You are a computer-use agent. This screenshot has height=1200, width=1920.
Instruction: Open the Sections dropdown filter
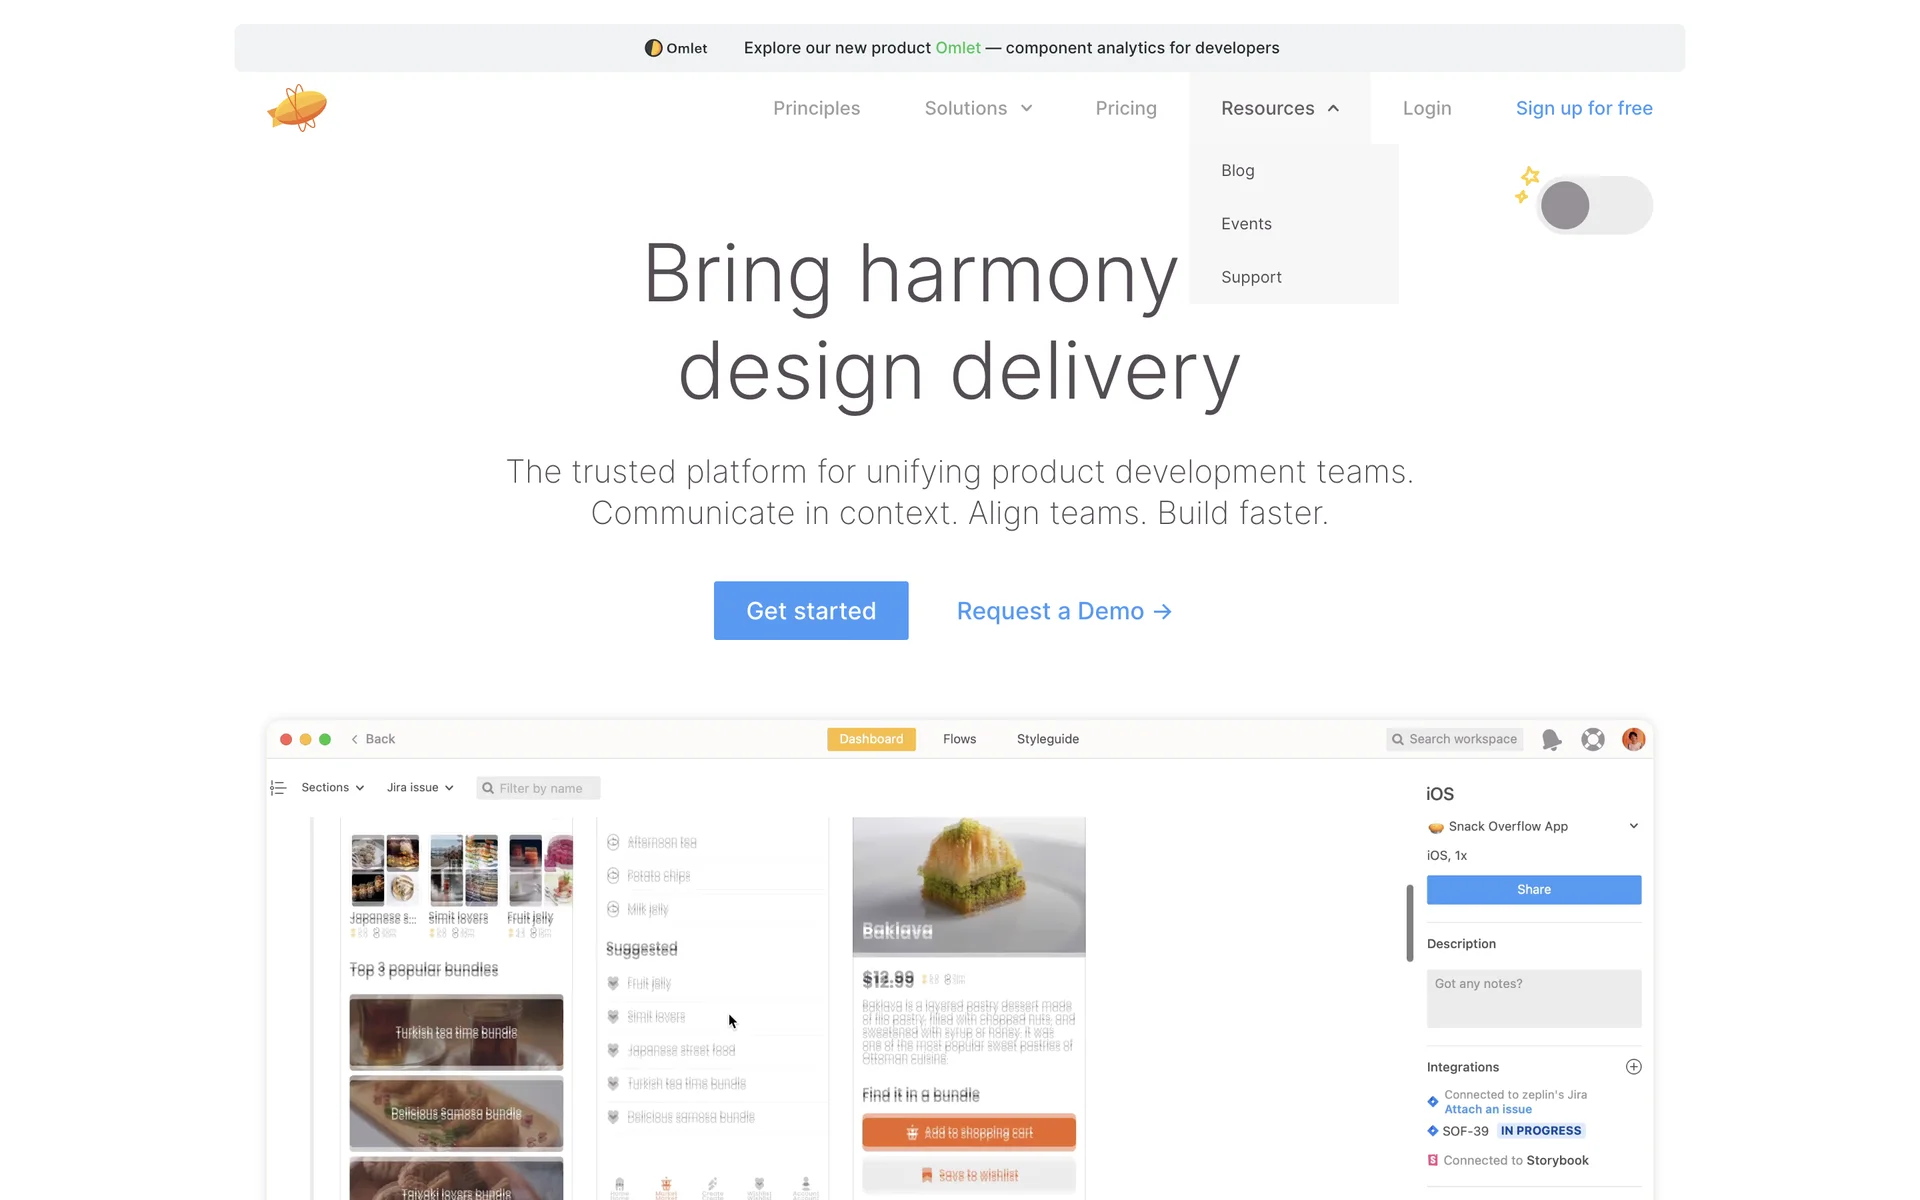coord(332,788)
